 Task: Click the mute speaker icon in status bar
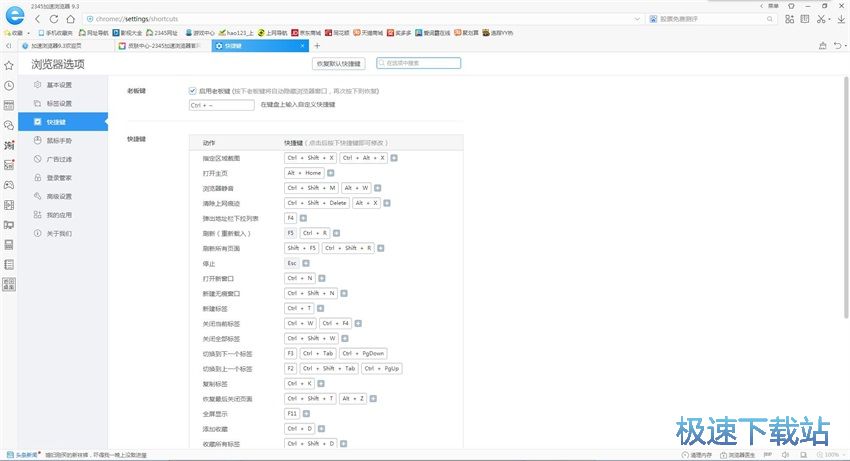click(x=785, y=455)
